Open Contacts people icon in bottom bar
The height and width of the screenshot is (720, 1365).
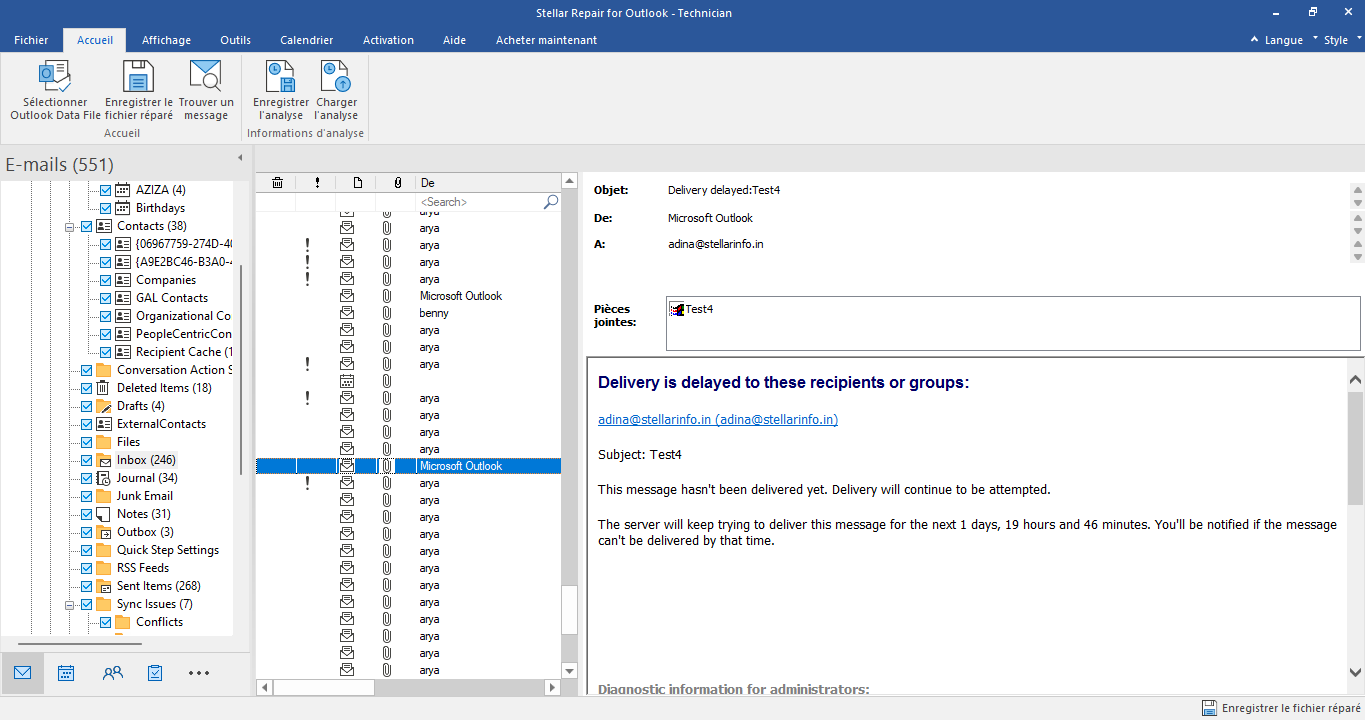pos(112,673)
